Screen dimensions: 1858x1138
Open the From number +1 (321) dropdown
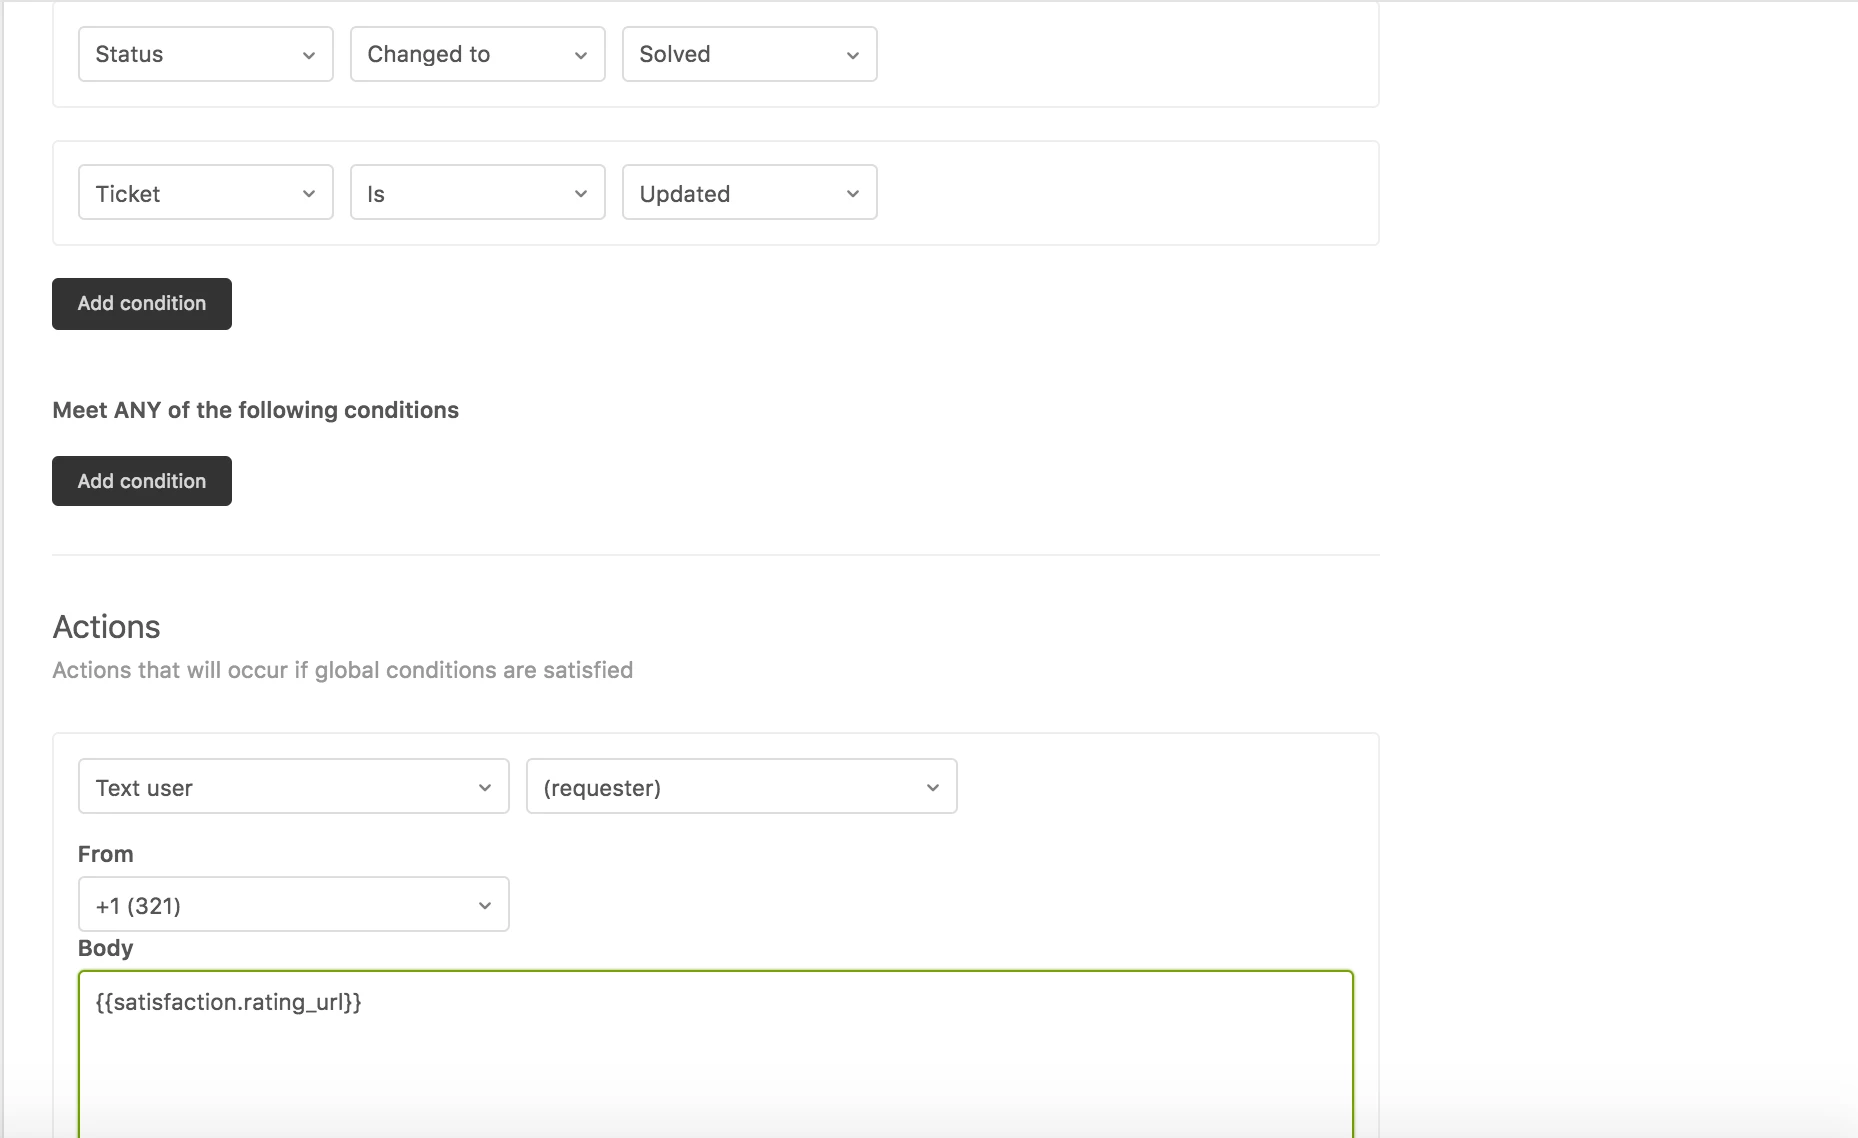click(293, 904)
